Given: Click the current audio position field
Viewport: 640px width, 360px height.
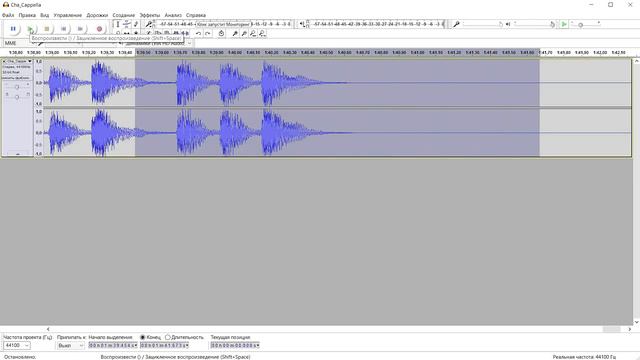Looking at the screenshot, I should pyautogui.click(x=235, y=345).
